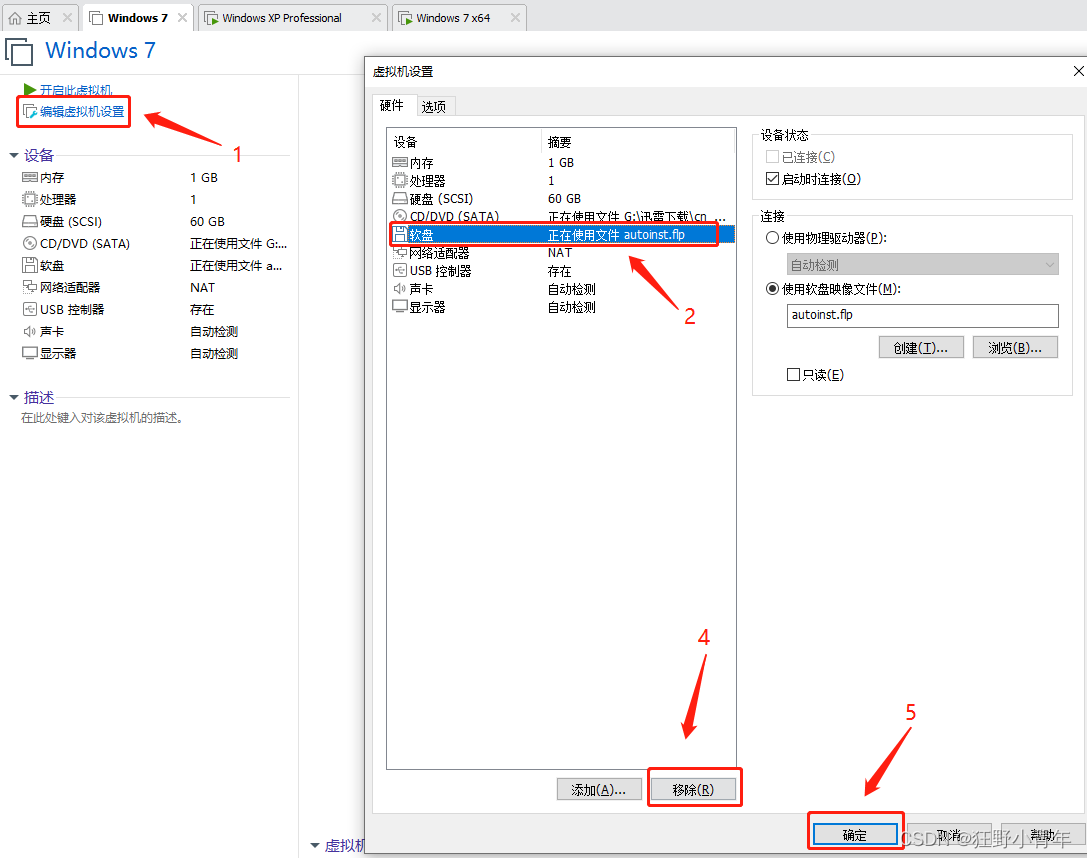Expand the 虚拟机 section at bottom
This screenshot has width=1087, height=858.
pos(315,846)
